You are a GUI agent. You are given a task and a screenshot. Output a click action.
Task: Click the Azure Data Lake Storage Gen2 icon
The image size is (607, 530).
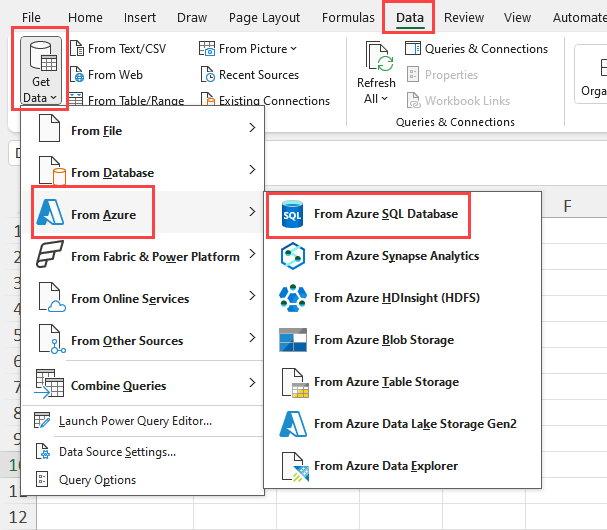(293, 424)
